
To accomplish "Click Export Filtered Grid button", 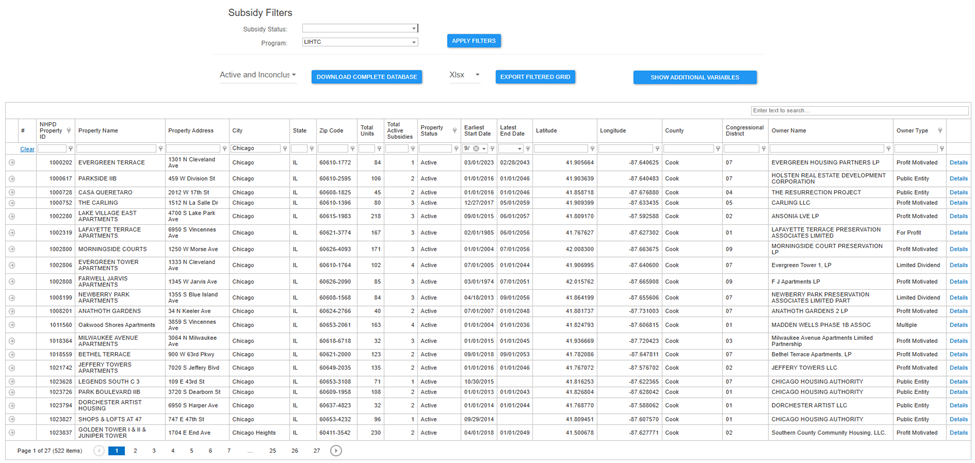I will pyautogui.click(x=536, y=77).
